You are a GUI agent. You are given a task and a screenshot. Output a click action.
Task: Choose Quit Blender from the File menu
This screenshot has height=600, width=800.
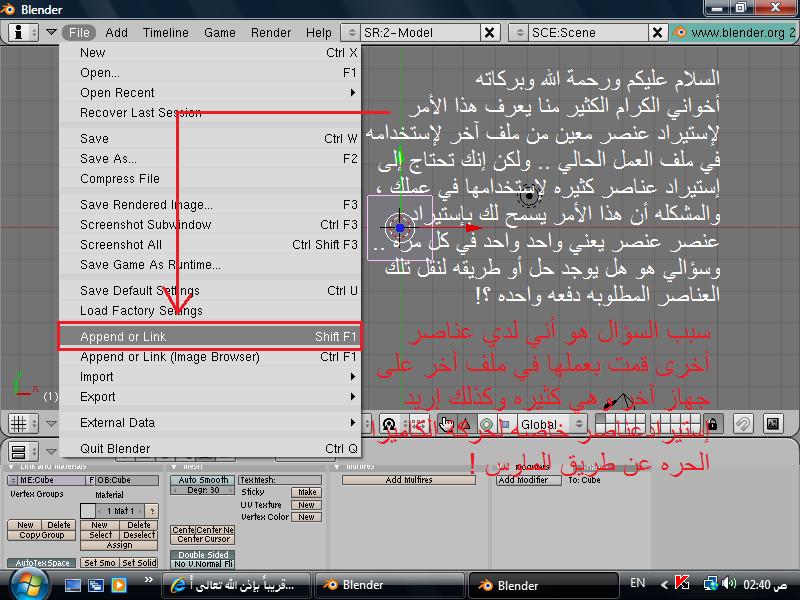(x=210, y=448)
